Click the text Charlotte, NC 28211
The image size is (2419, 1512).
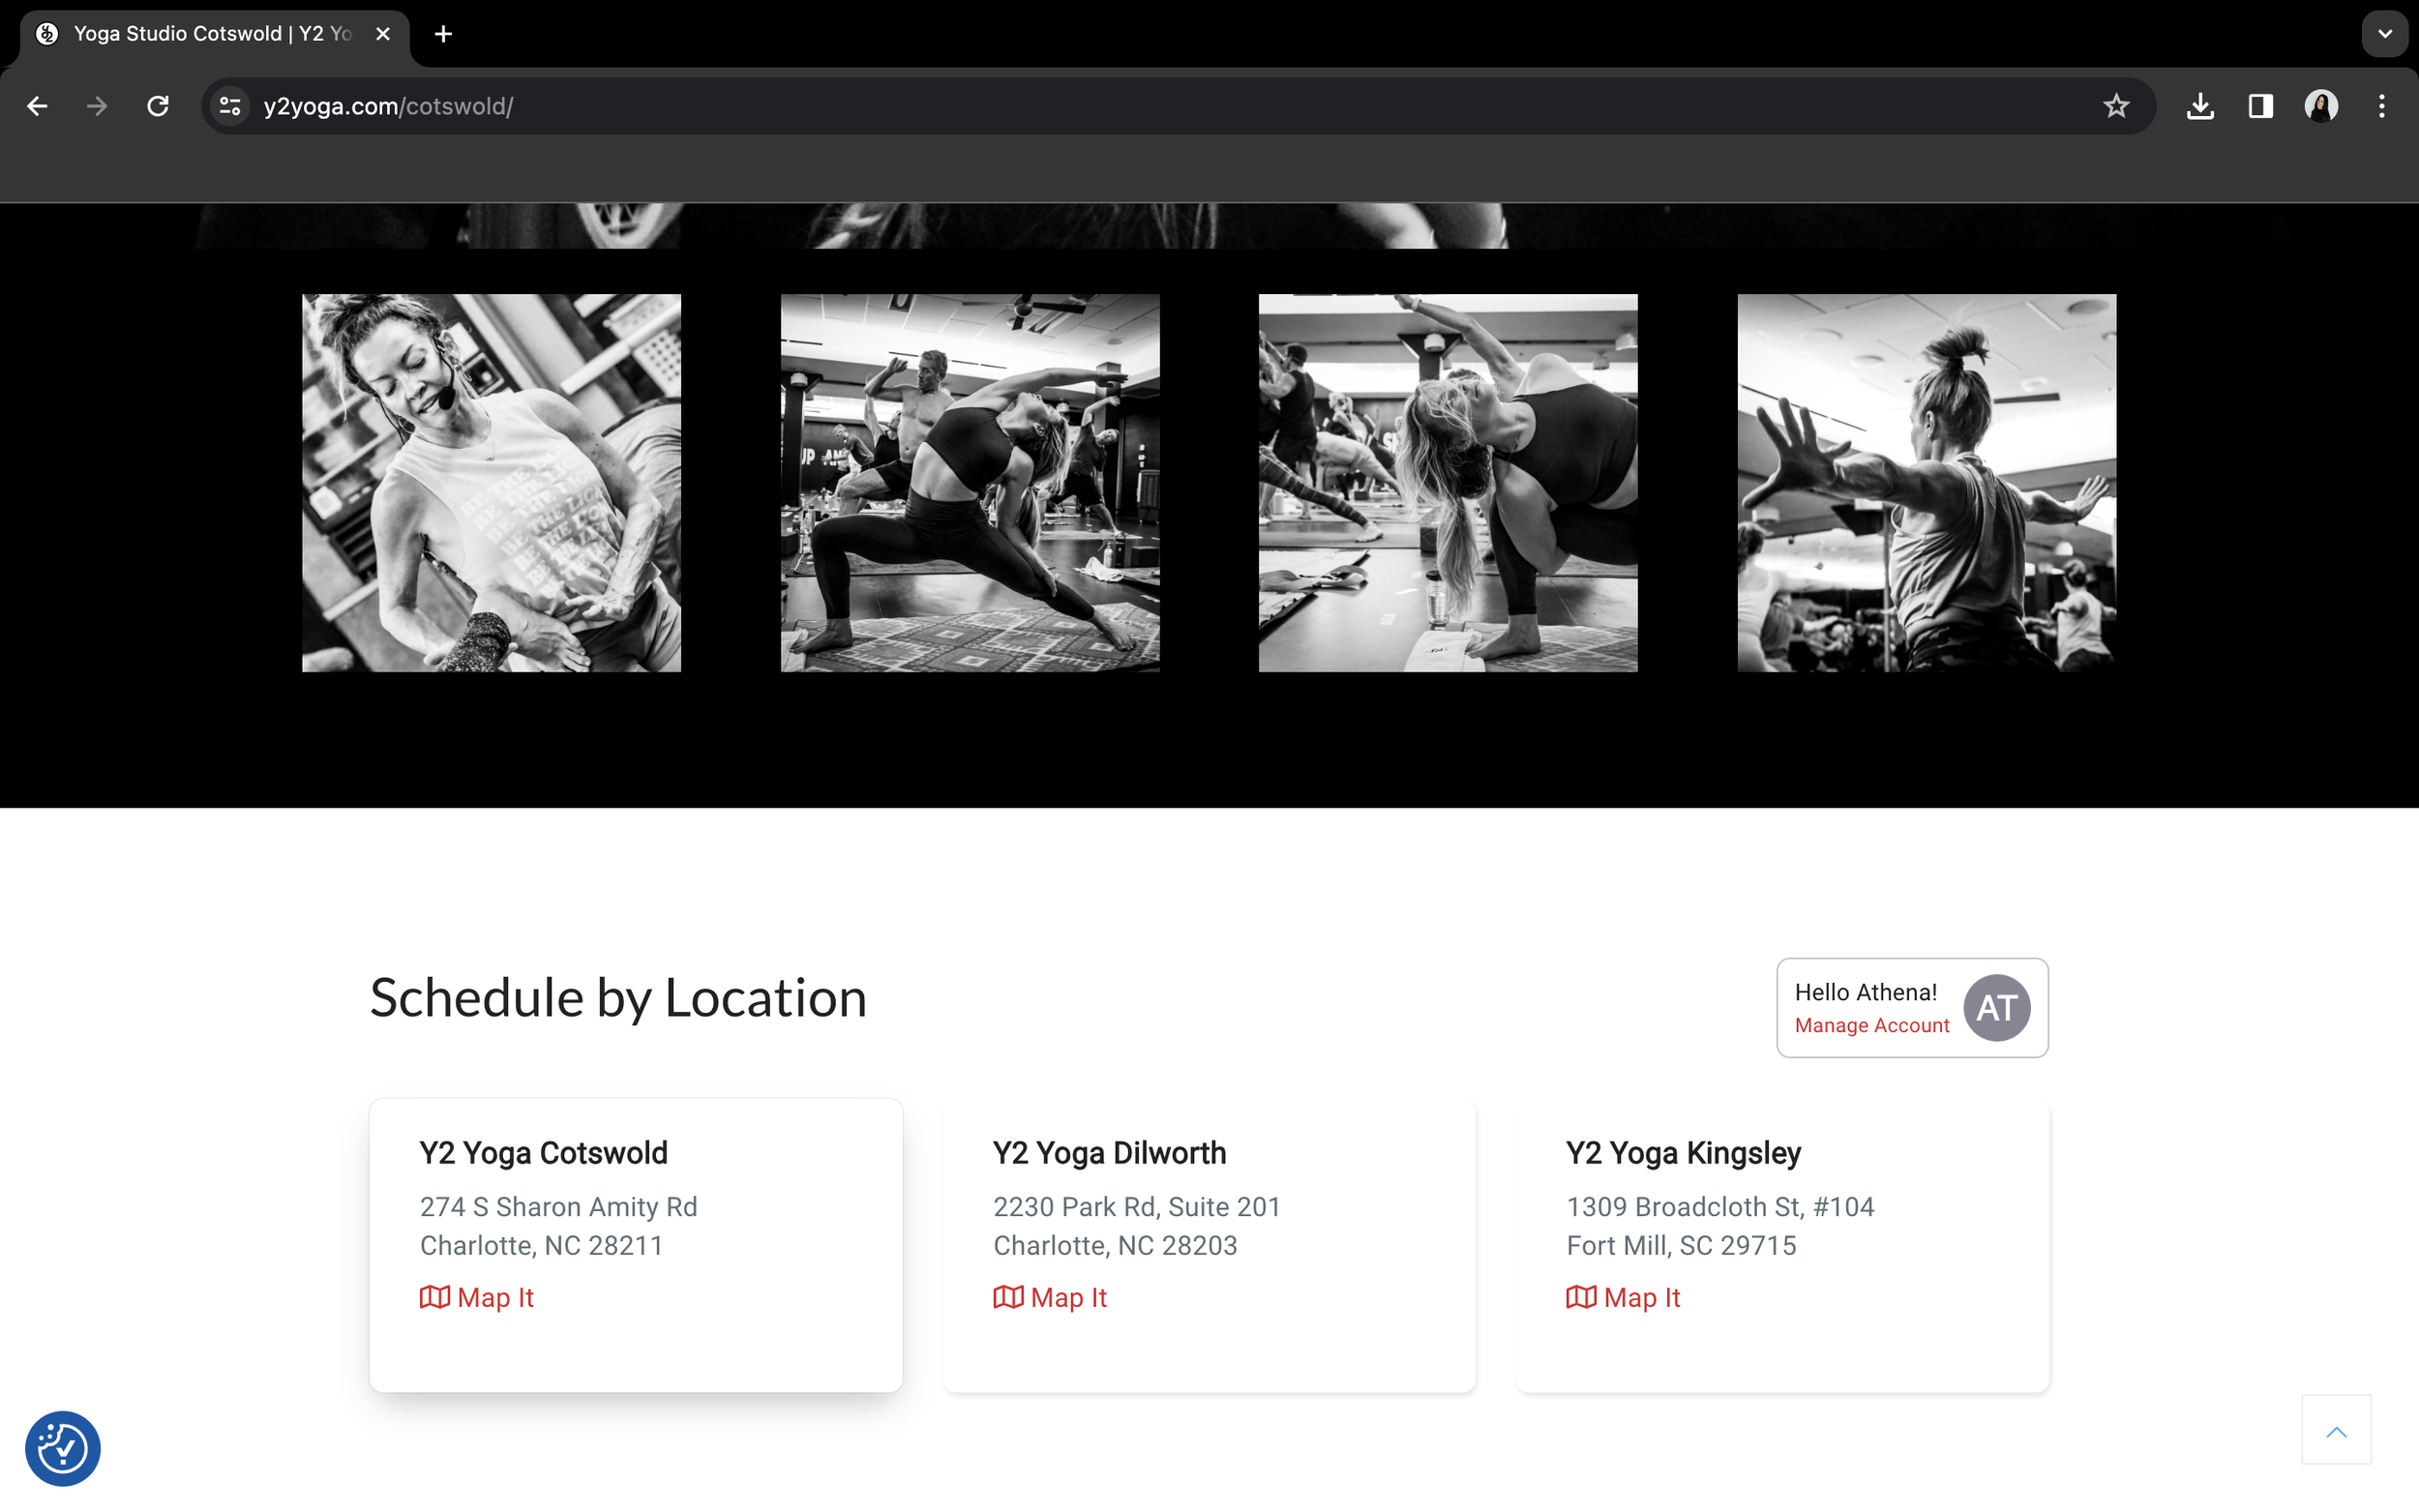(x=541, y=1245)
